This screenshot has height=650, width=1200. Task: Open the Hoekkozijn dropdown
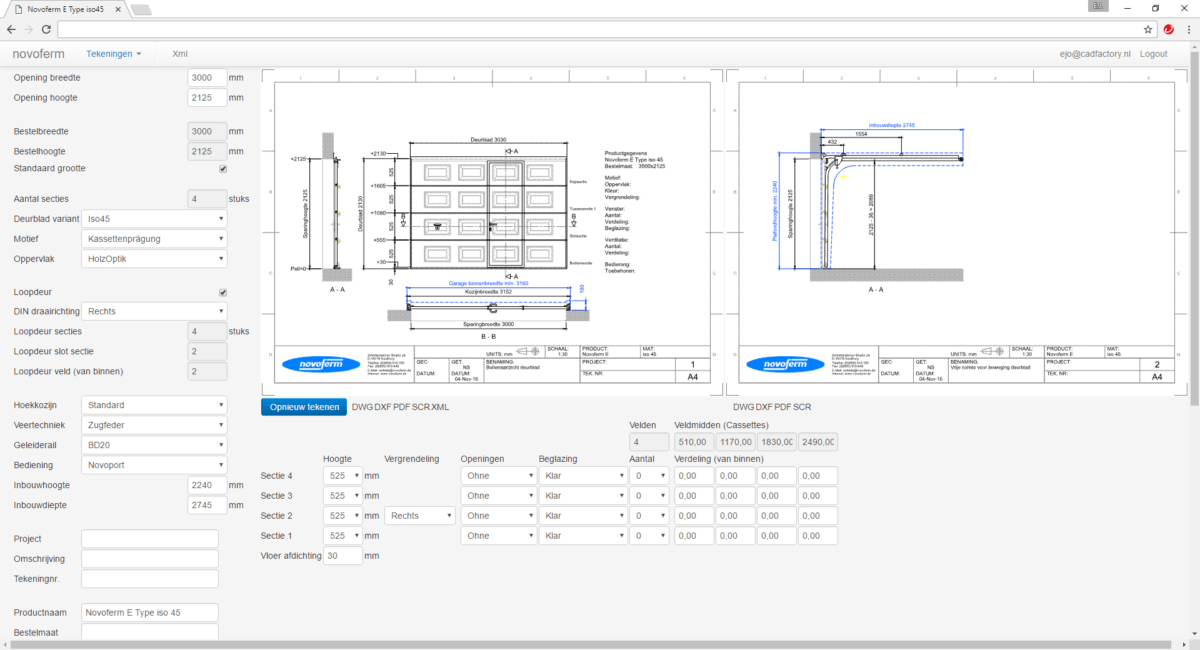(x=155, y=405)
